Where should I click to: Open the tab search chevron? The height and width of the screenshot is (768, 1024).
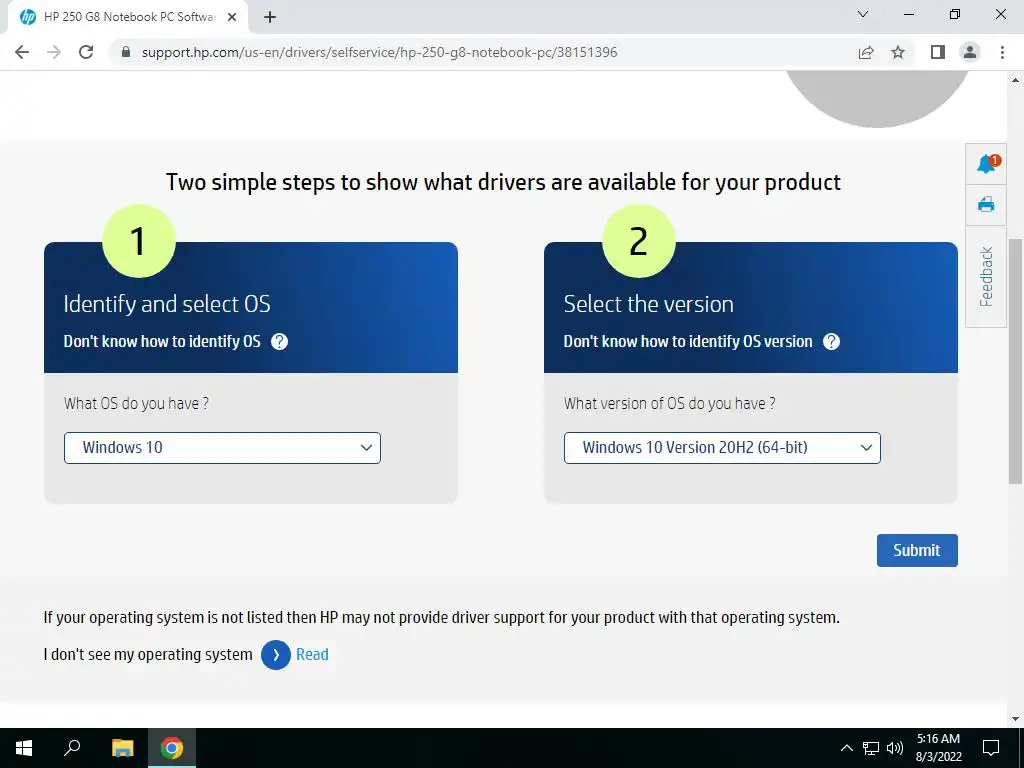[863, 14]
